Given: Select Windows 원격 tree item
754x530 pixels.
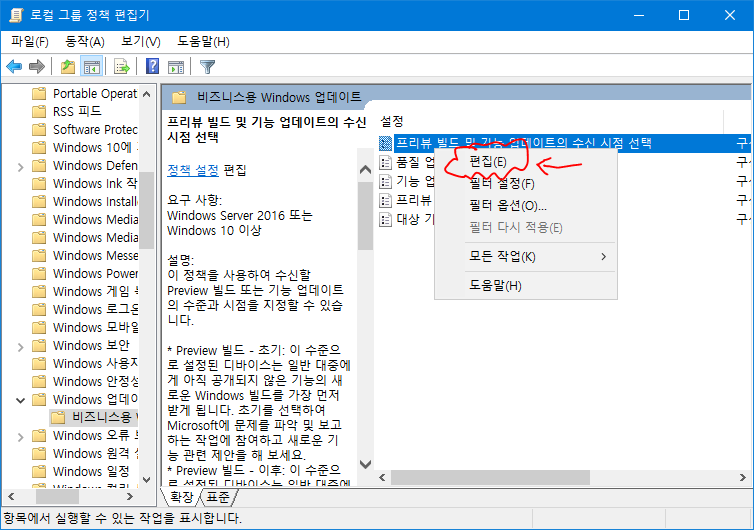Looking at the screenshot, I should click(95, 454).
